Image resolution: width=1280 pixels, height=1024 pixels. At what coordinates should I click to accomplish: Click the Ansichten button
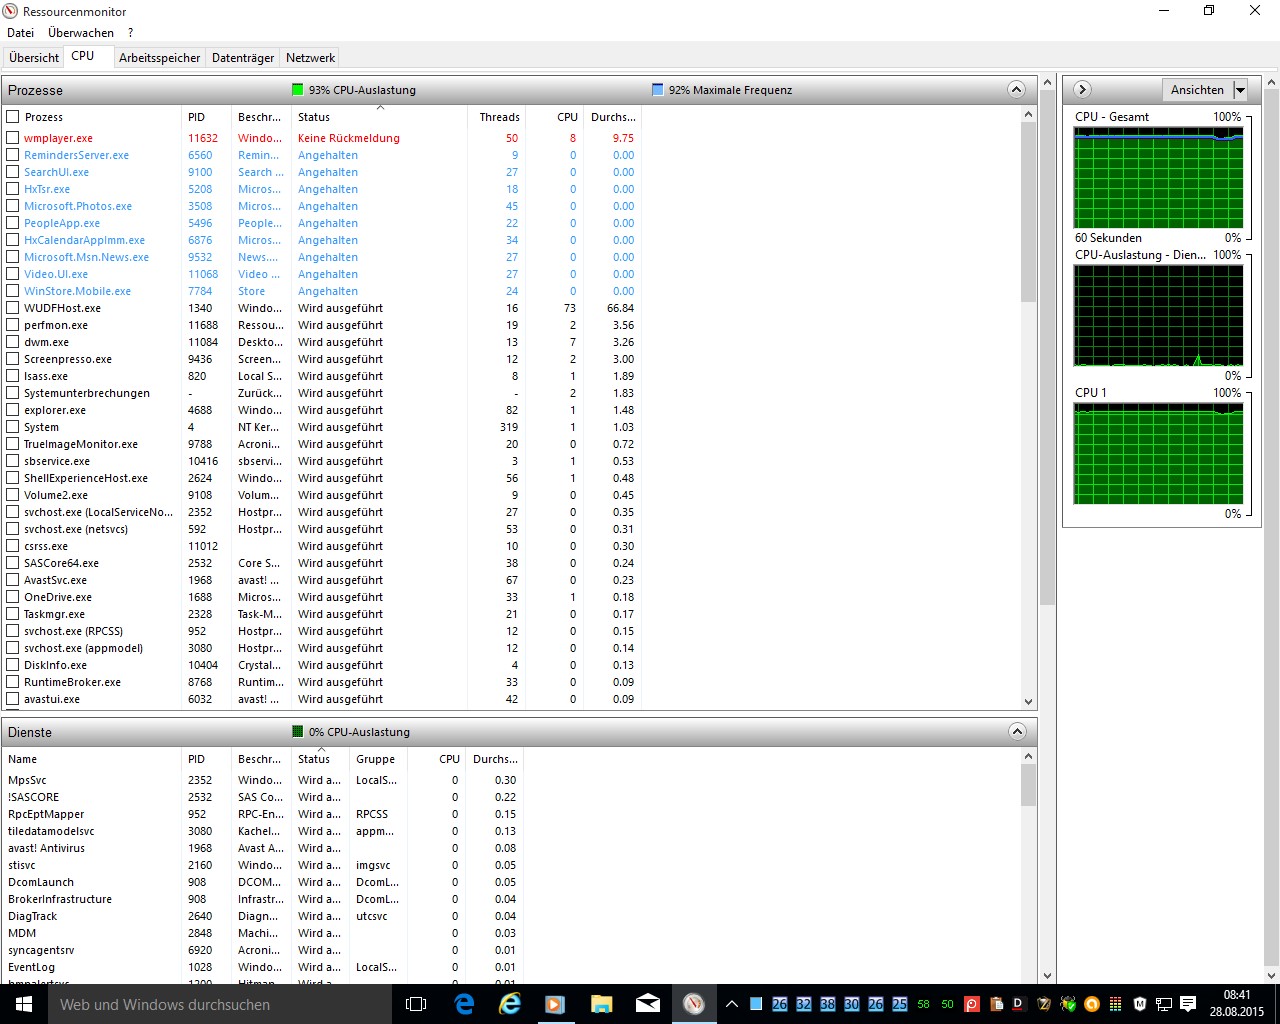[1197, 90]
